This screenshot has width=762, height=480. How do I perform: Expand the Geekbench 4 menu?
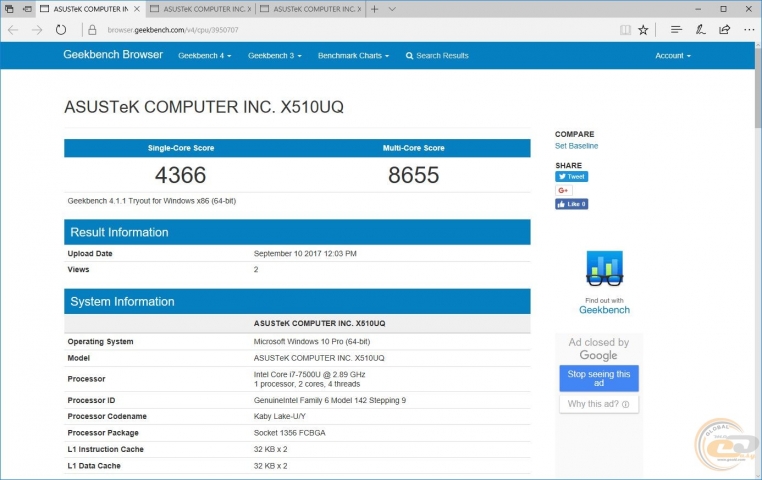click(x=204, y=56)
